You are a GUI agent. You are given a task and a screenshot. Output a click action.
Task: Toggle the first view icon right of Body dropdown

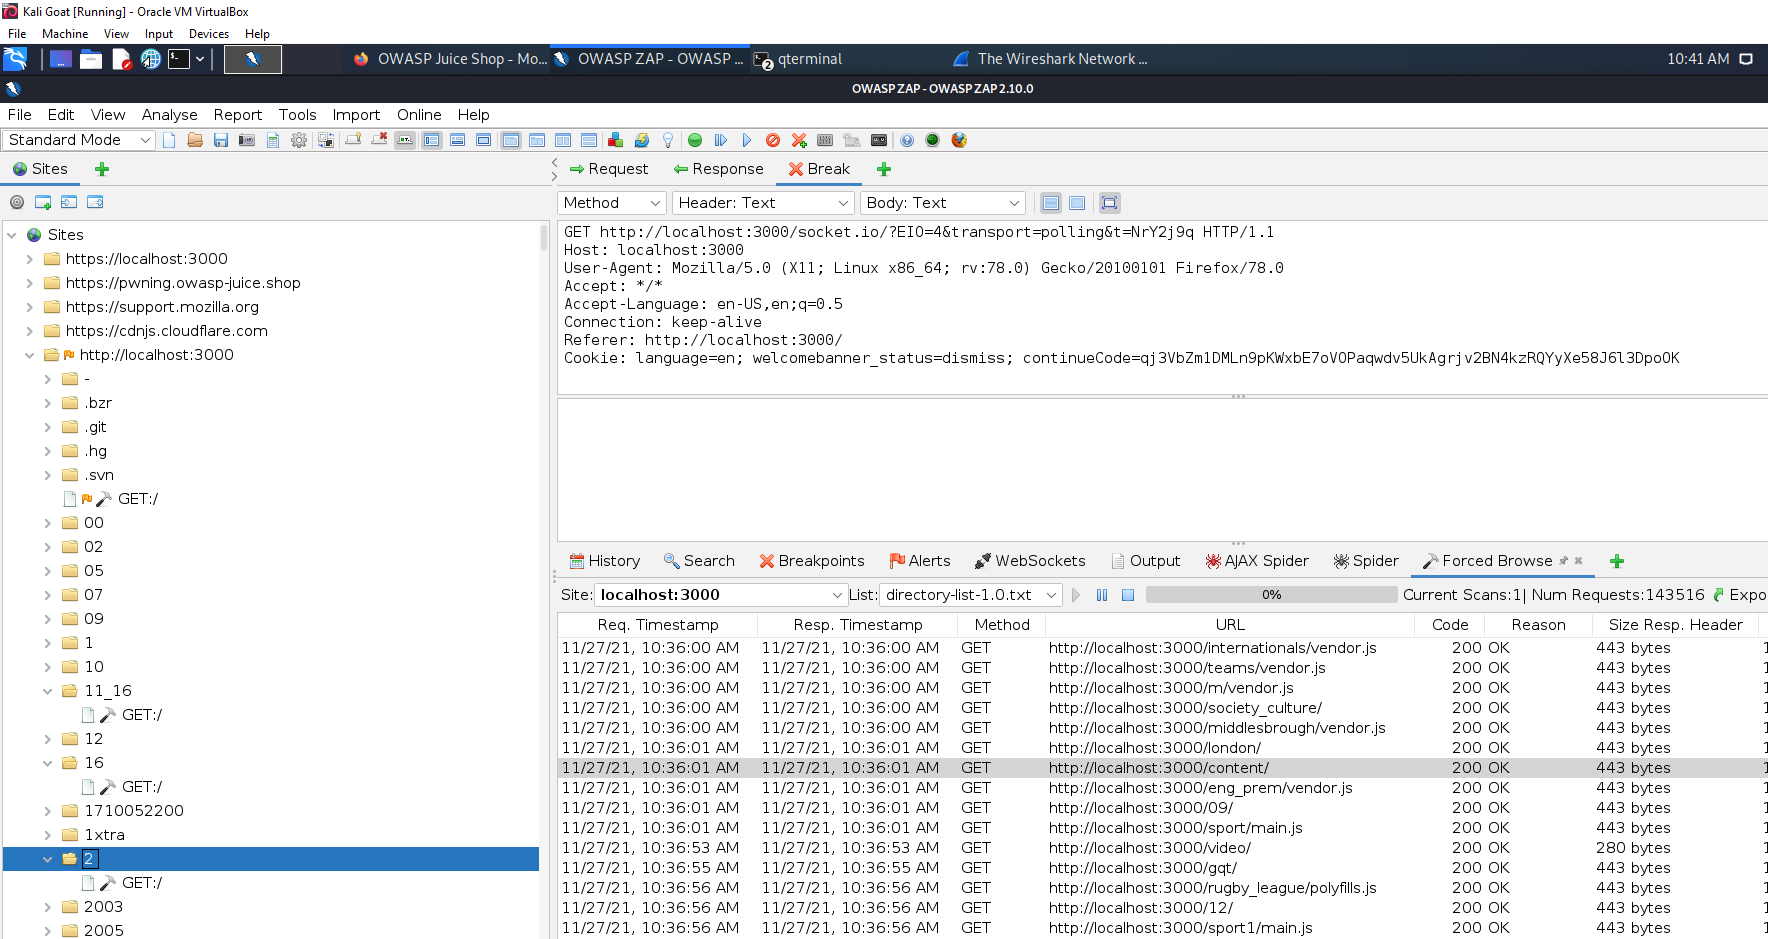click(1051, 203)
